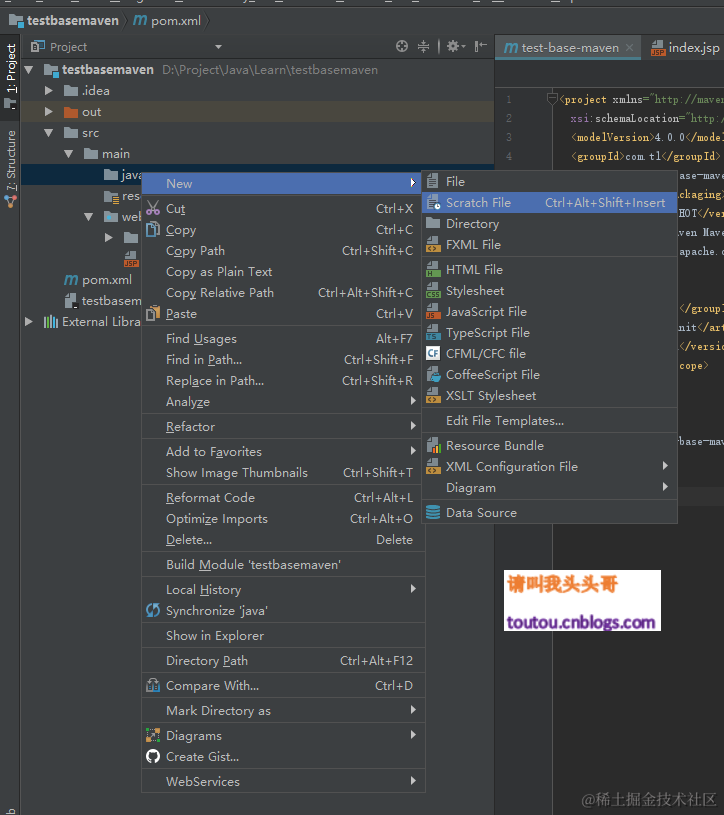The width and height of the screenshot is (724, 815).
Task: Click the Cut scissors icon
Action: point(153,208)
